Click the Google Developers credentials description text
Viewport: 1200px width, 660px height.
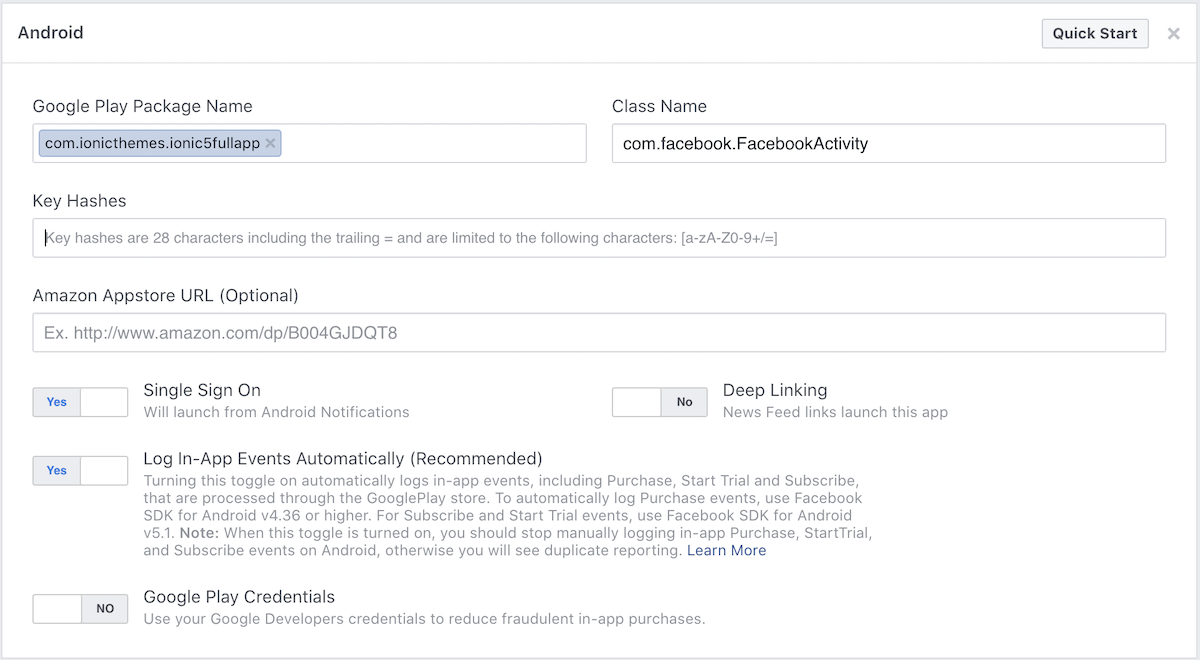coord(425,619)
